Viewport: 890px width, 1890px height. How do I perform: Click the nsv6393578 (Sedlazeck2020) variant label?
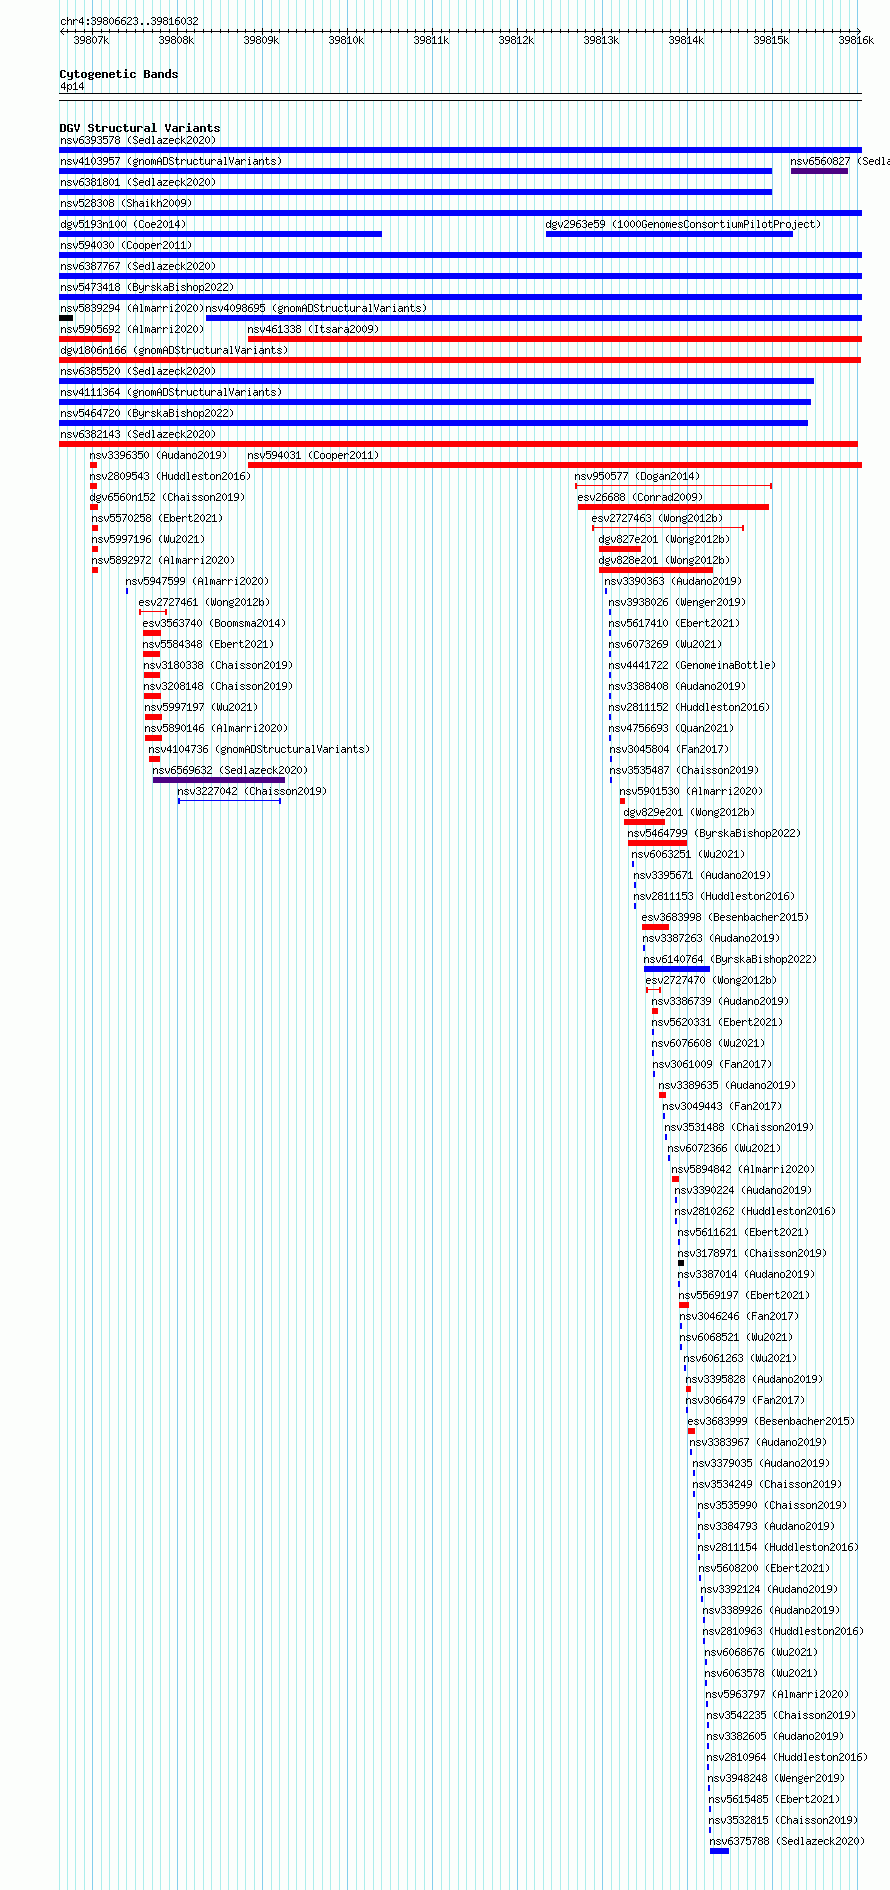[137, 141]
